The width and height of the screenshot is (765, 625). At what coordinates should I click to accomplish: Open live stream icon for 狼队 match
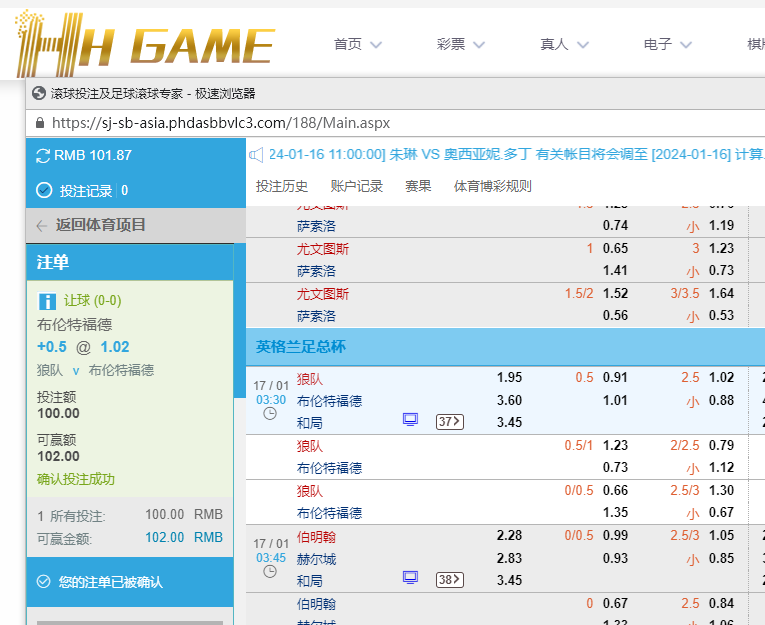point(410,420)
